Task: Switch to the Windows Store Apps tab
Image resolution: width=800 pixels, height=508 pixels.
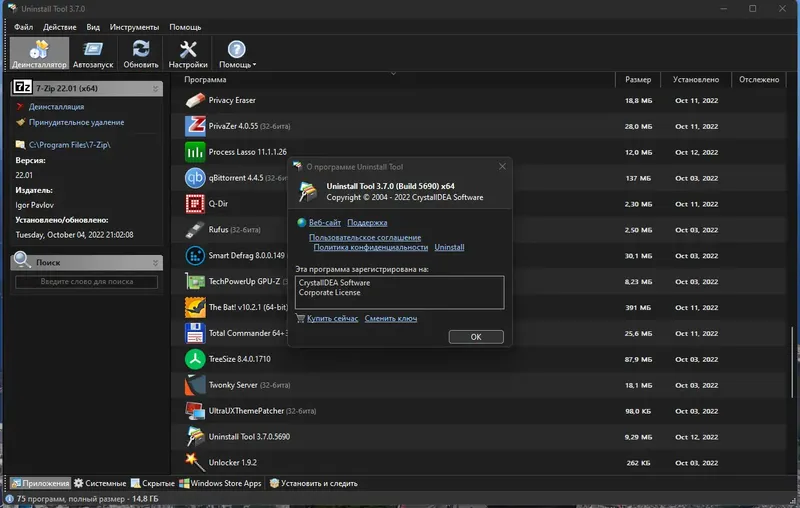Action: pos(220,484)
